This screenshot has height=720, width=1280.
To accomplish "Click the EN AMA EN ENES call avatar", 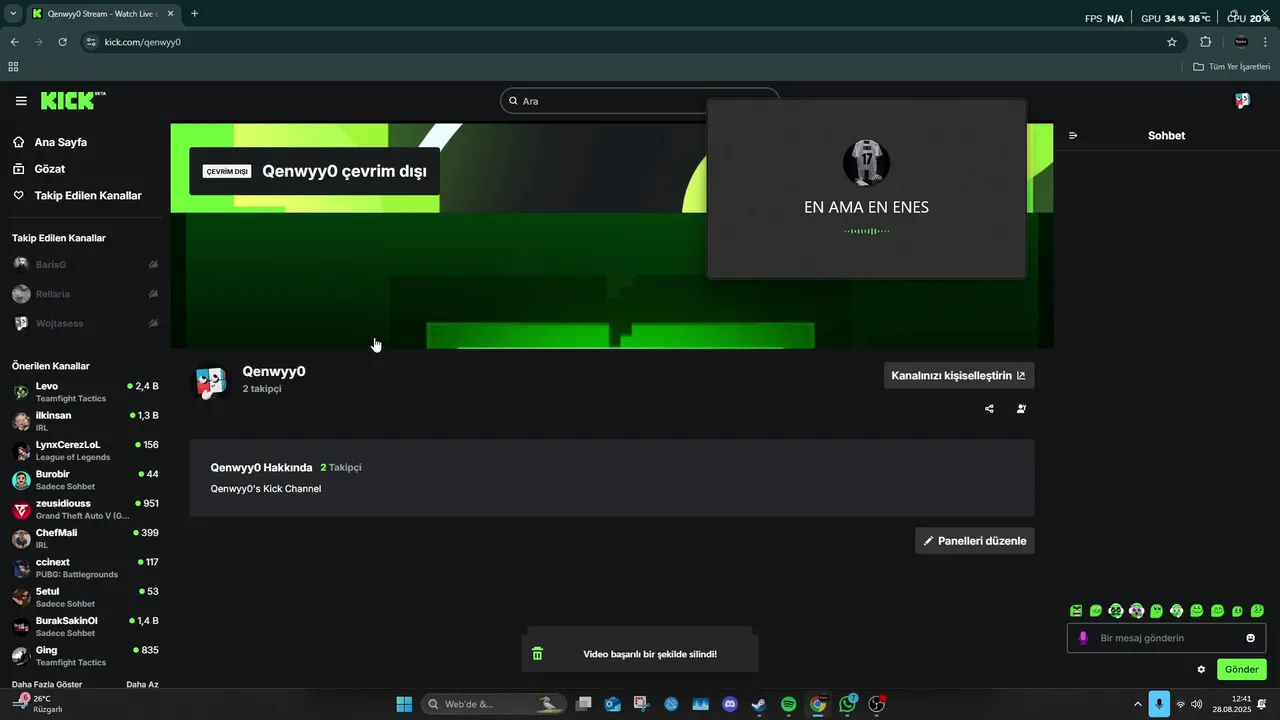I will pos(866,162).
